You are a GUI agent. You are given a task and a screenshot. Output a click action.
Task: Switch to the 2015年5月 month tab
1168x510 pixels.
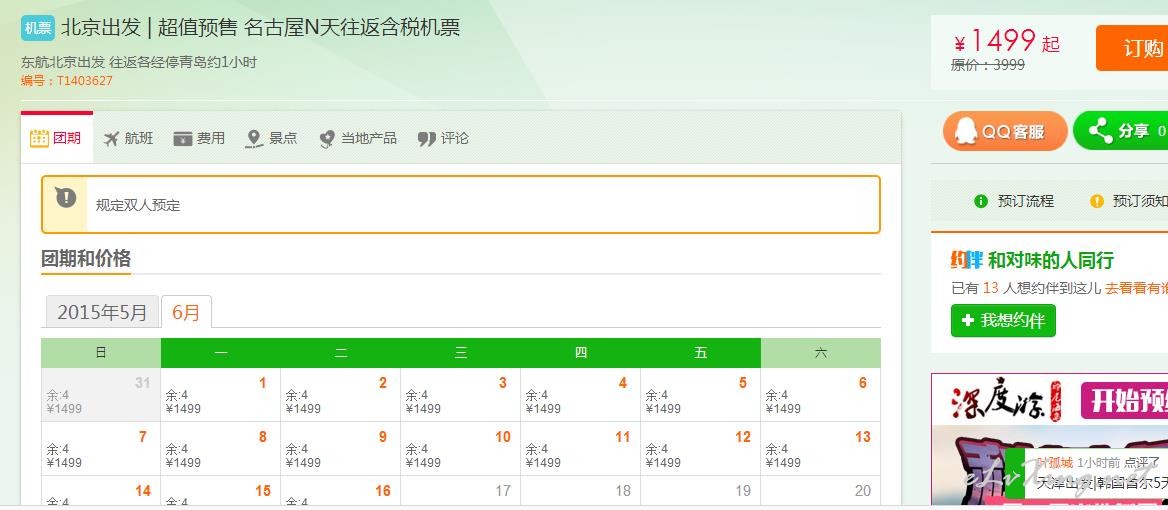(x=102, y=312)
